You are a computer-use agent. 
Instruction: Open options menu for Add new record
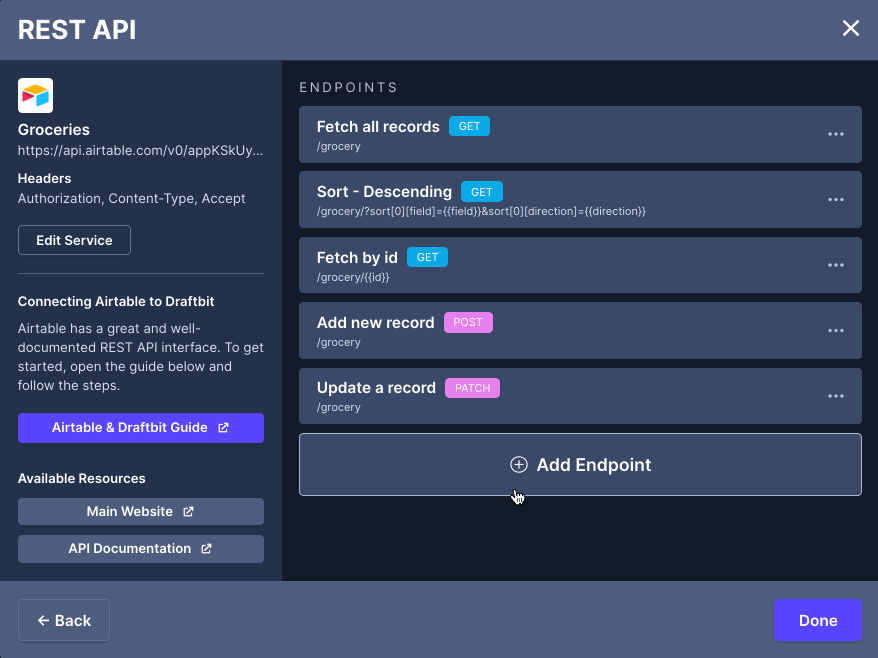click(835, 330)
